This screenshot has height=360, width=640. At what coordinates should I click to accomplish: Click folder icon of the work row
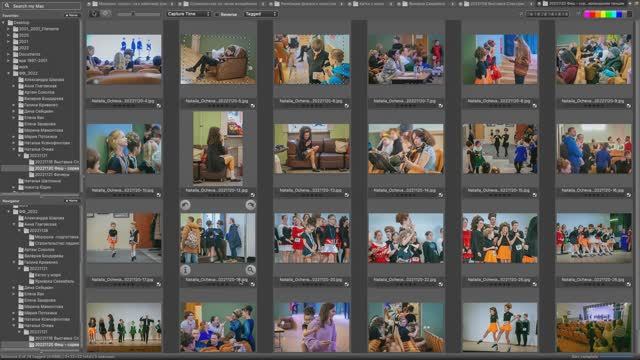point(16,67)
